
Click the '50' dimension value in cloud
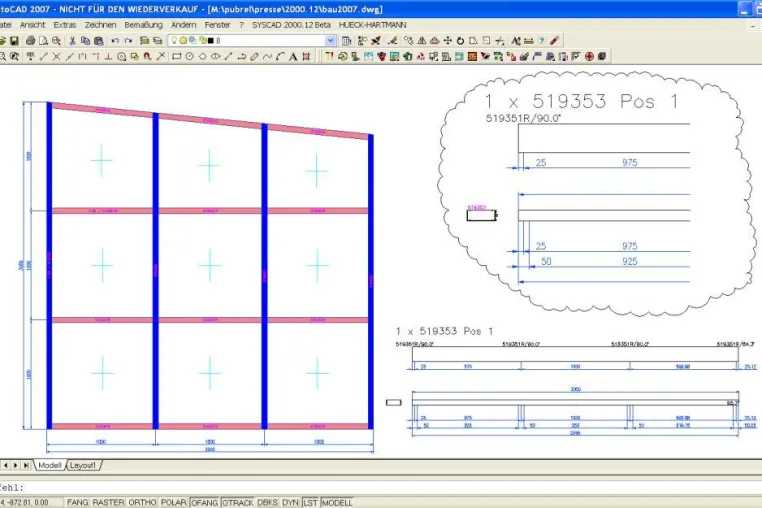(546, 262)
